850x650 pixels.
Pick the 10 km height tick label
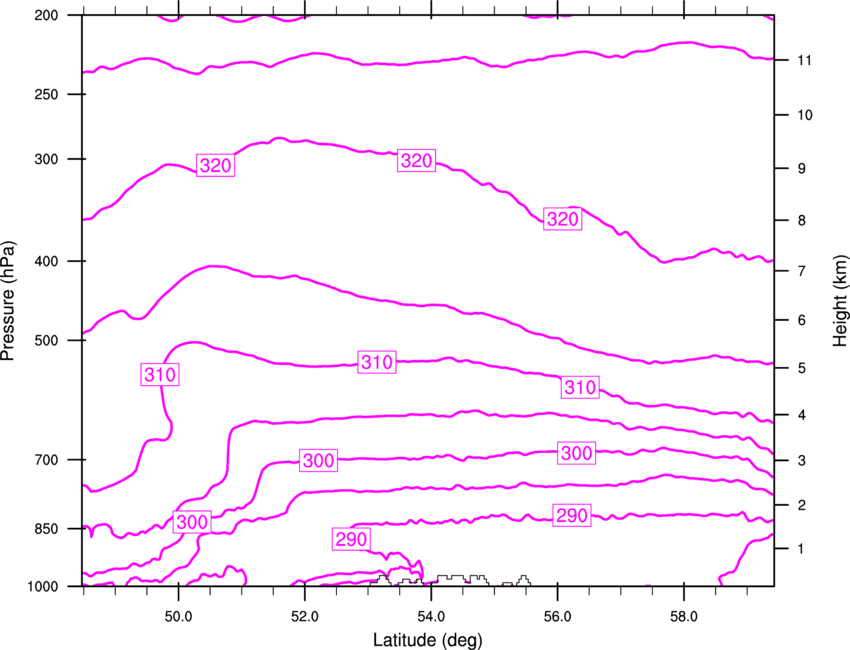coord(805,115)
